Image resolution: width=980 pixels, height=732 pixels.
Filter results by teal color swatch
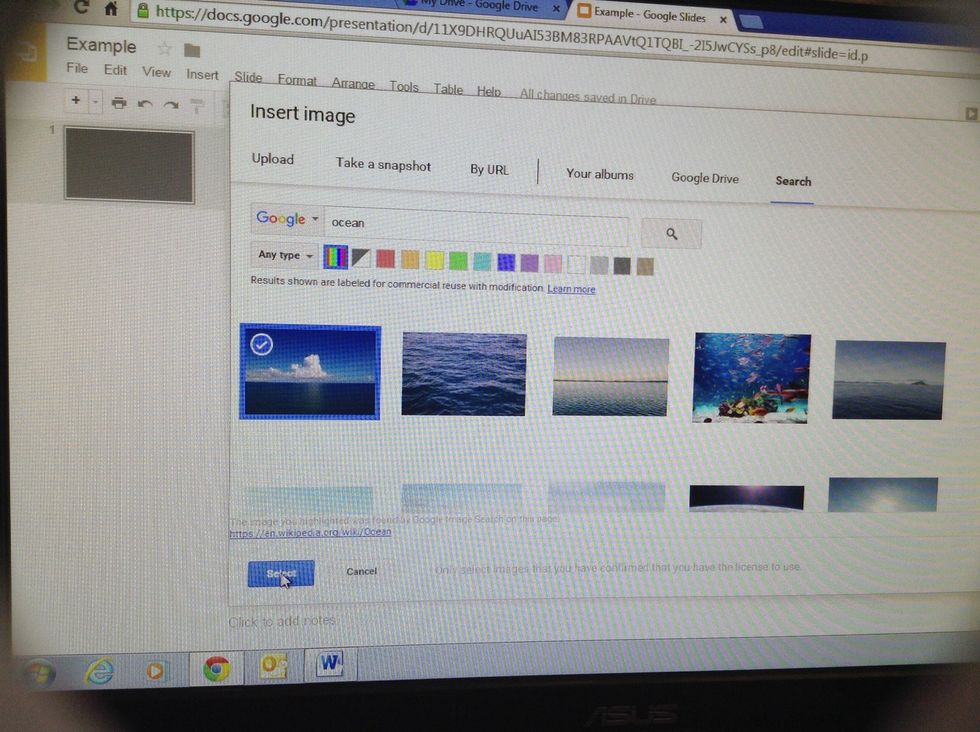[x=482, y=261]
